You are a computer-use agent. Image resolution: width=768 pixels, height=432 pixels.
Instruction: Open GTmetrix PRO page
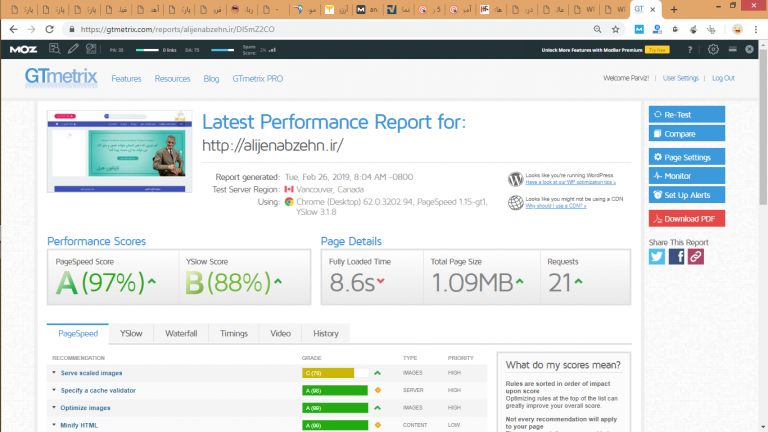pyautogui.click(x=258, y=79)
